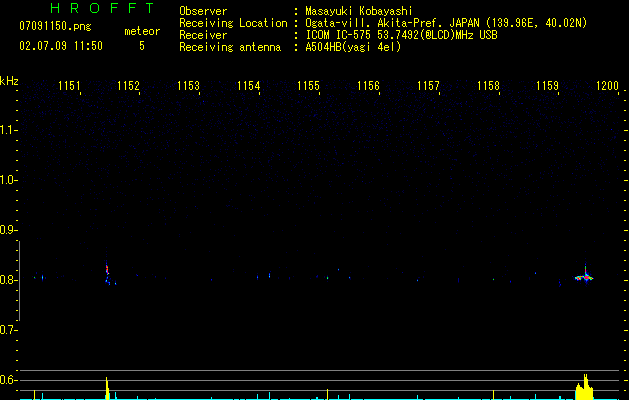Click the 1154 time axis label
Image resolution: width=629 pixels, height=400 pixels.
(248, 85)
